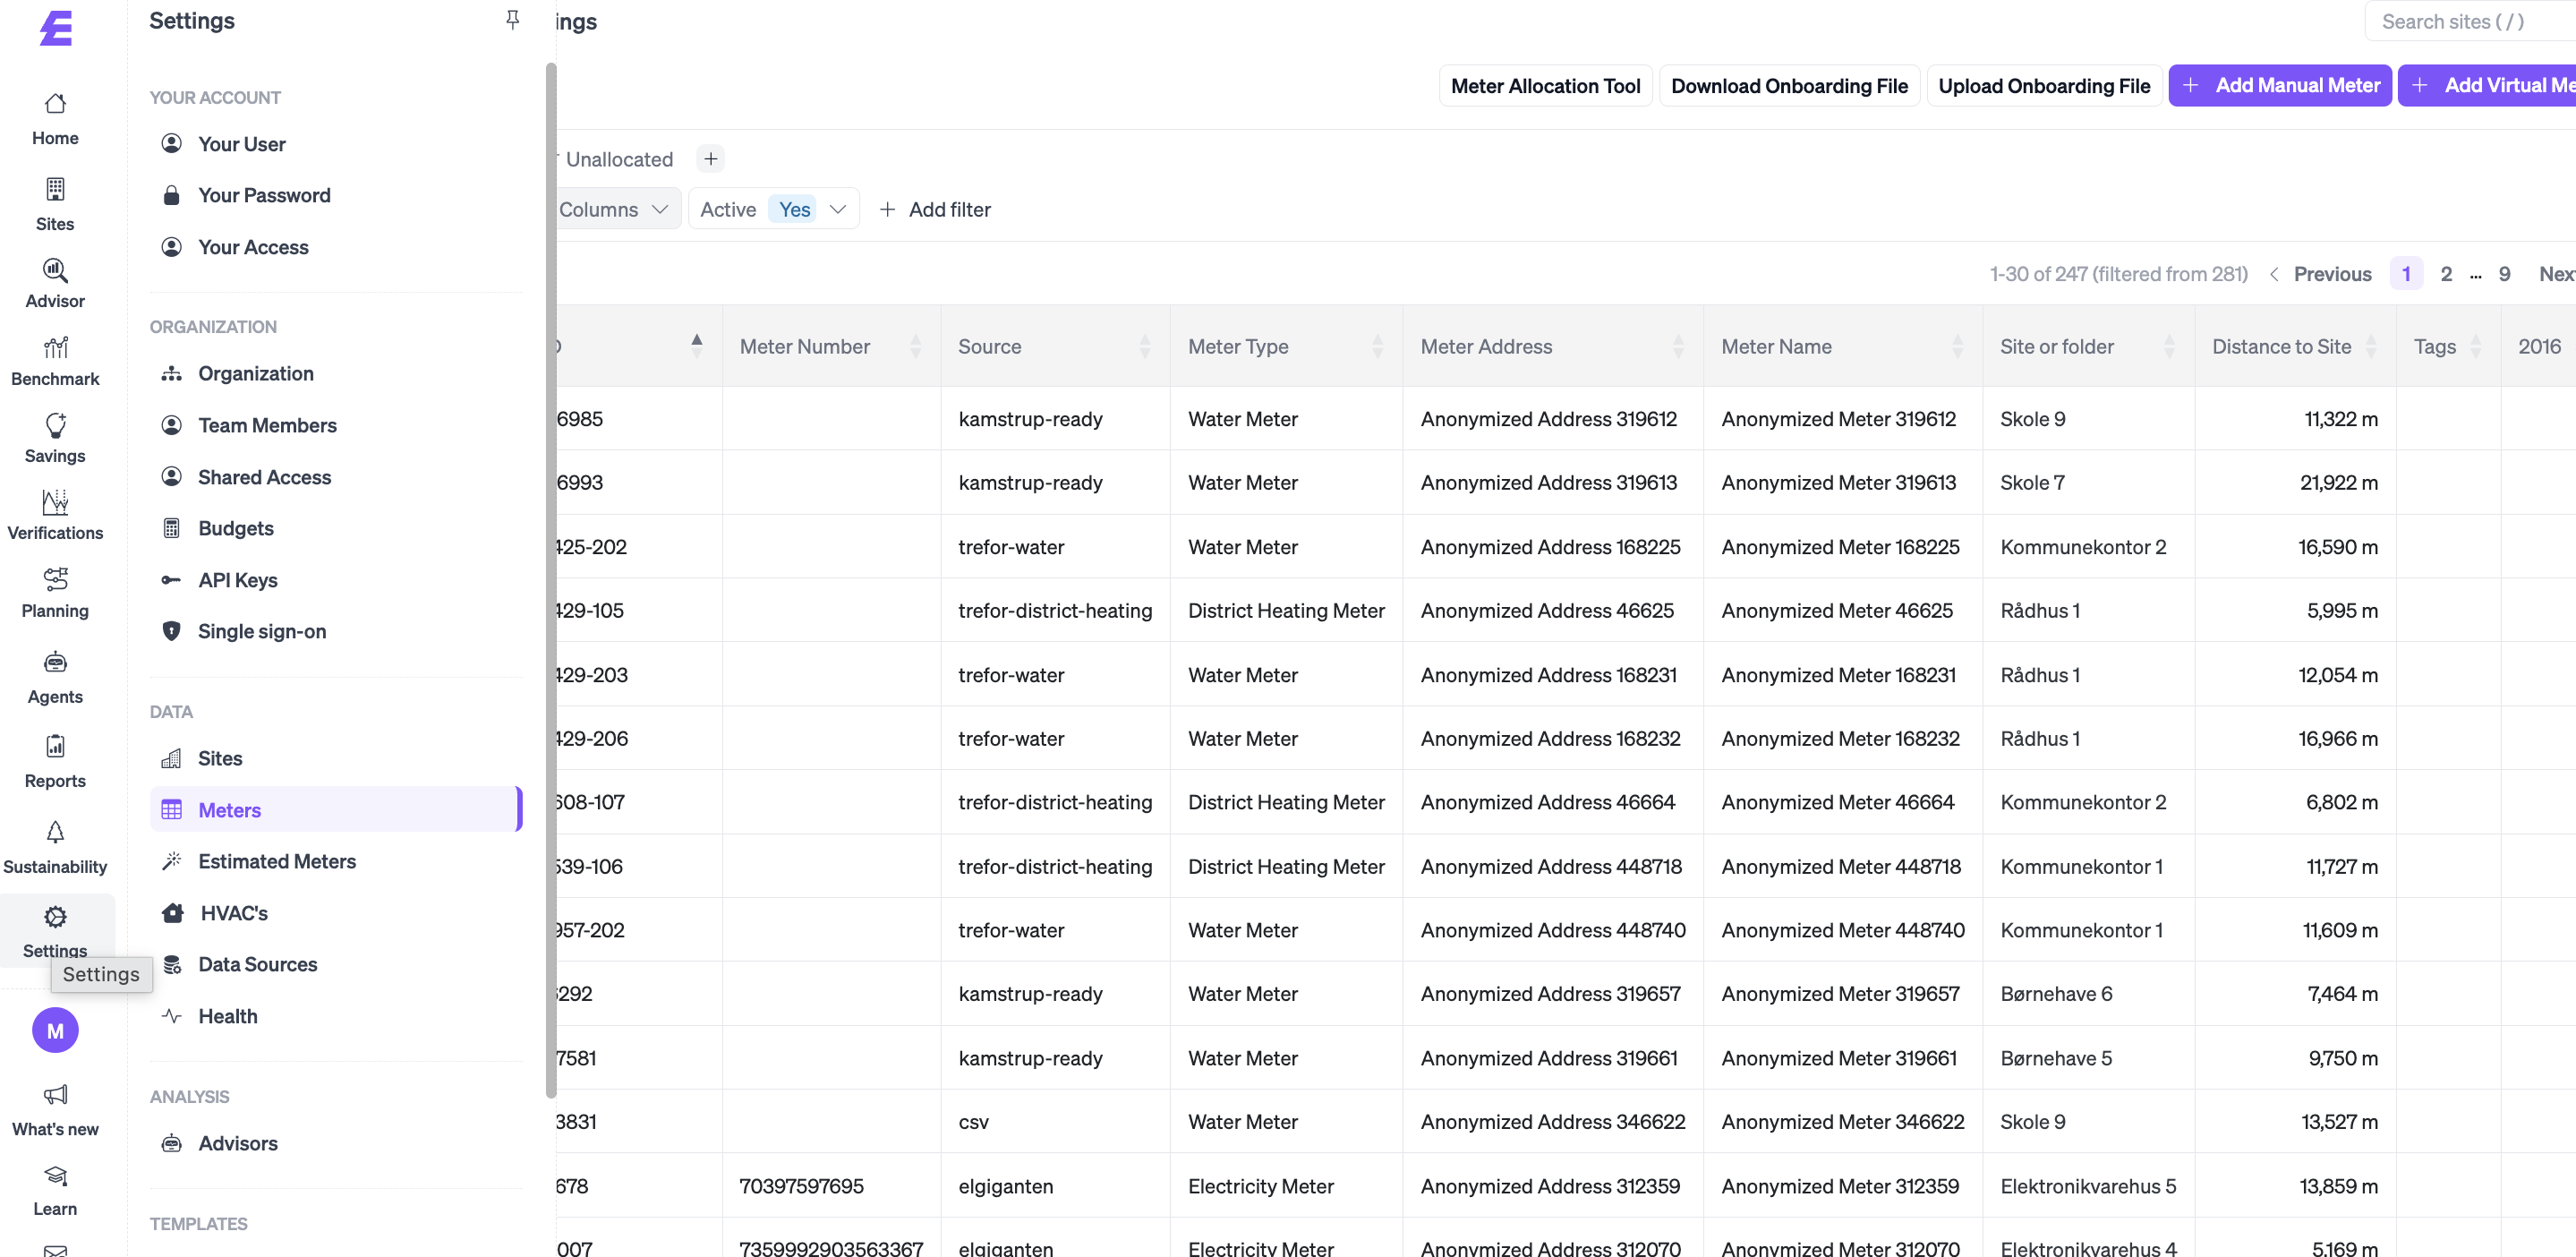The width and height of the screenshot is (2576, 1257).
Task: Open Your Access settings
Action: [x=336, y=247]
